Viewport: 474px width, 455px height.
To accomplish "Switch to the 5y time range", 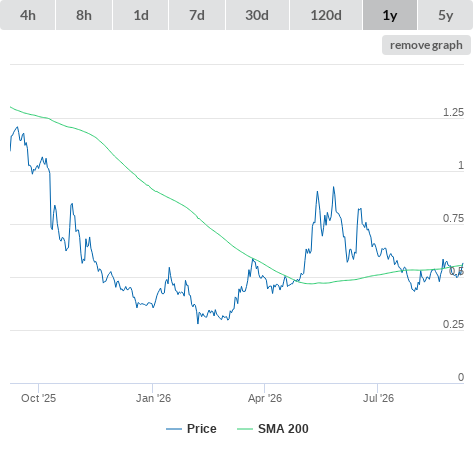I will click(x=445, y=15).
